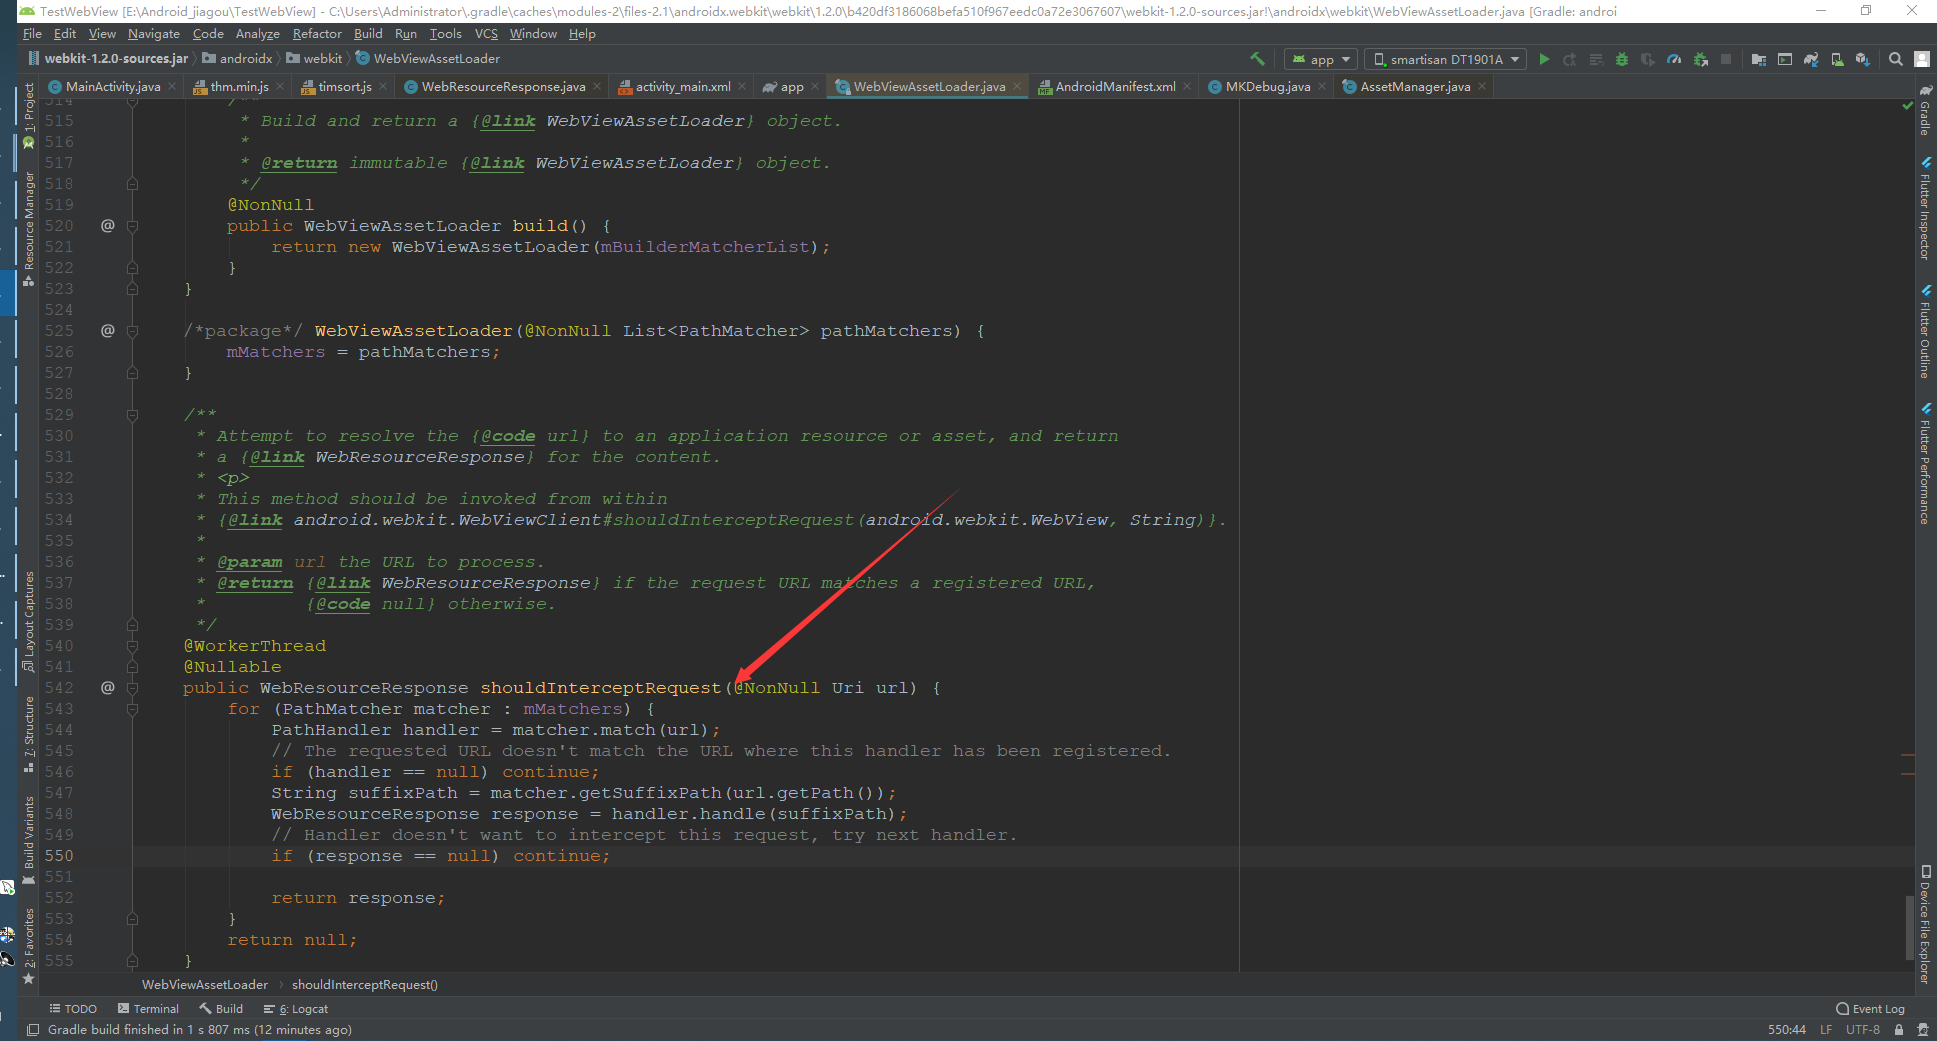Toggle the Structure tool window
Viewport: 1937px width, 1041px height.
[29, 735]
